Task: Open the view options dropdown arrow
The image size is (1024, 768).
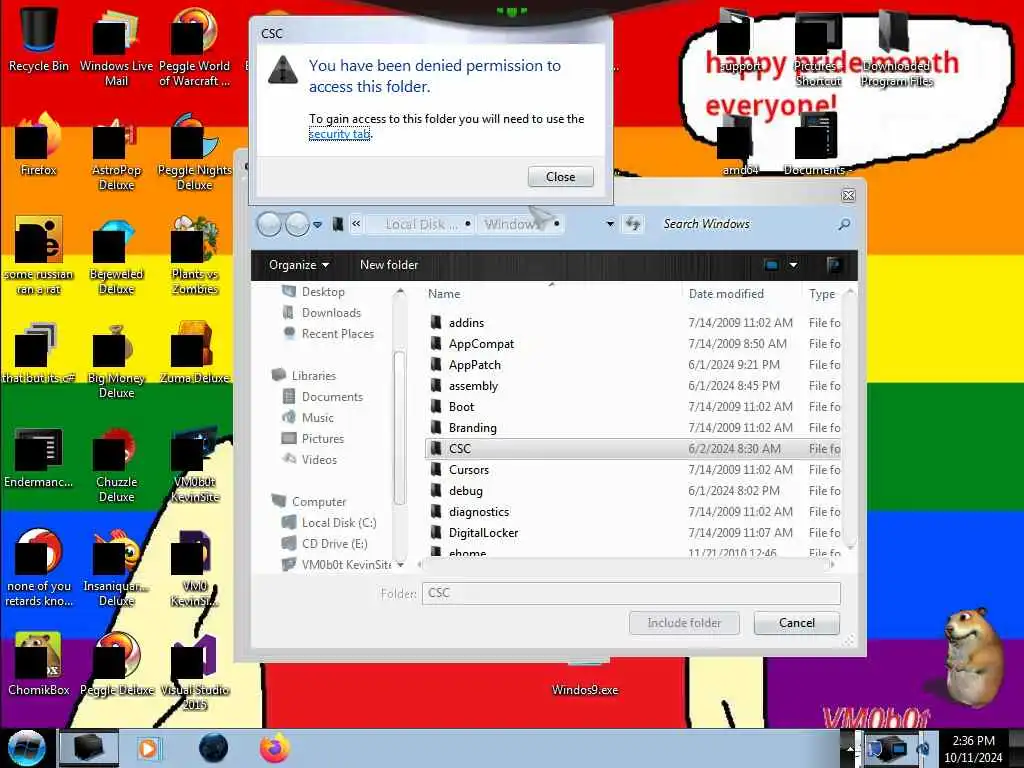Action: coord(793,264)
